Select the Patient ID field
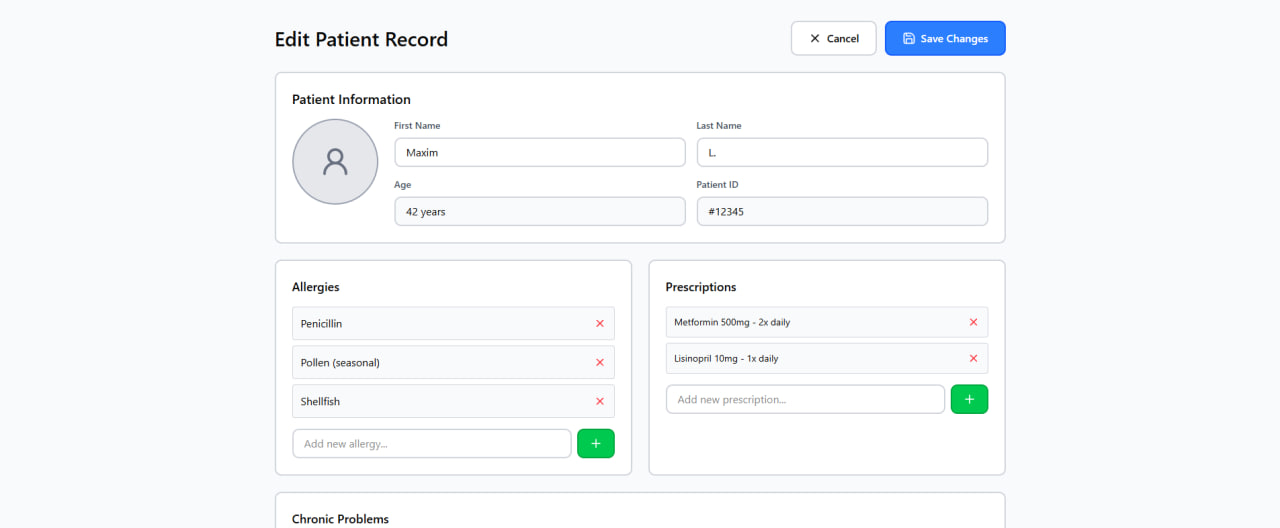 tap(842, 211)
